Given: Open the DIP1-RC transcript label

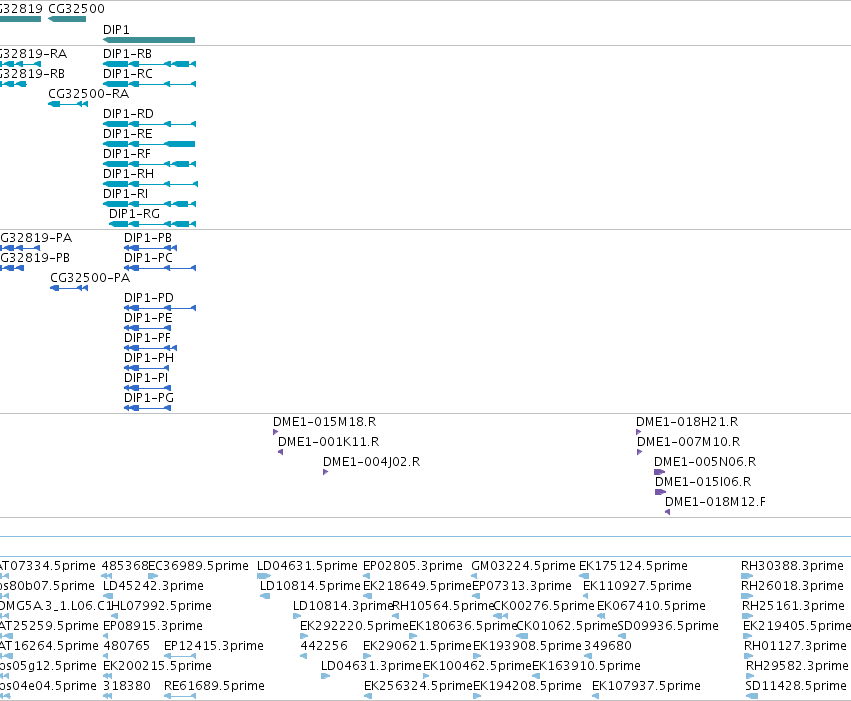Looking at the screenshot, I should click(128, 74).
